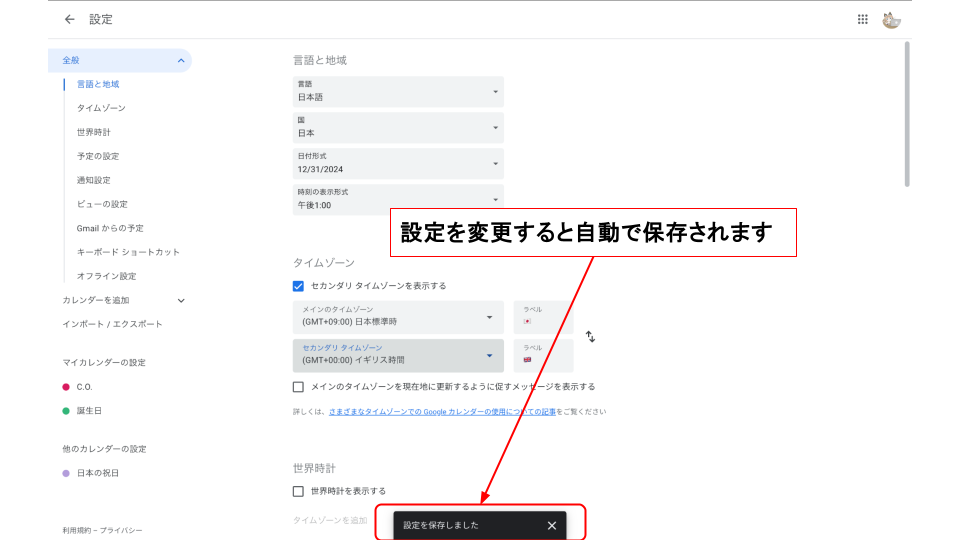This screenshot has width=960, height=540.
Task: Open the account profile avatar
Action: pyautogui.click(x=891, y=19)
